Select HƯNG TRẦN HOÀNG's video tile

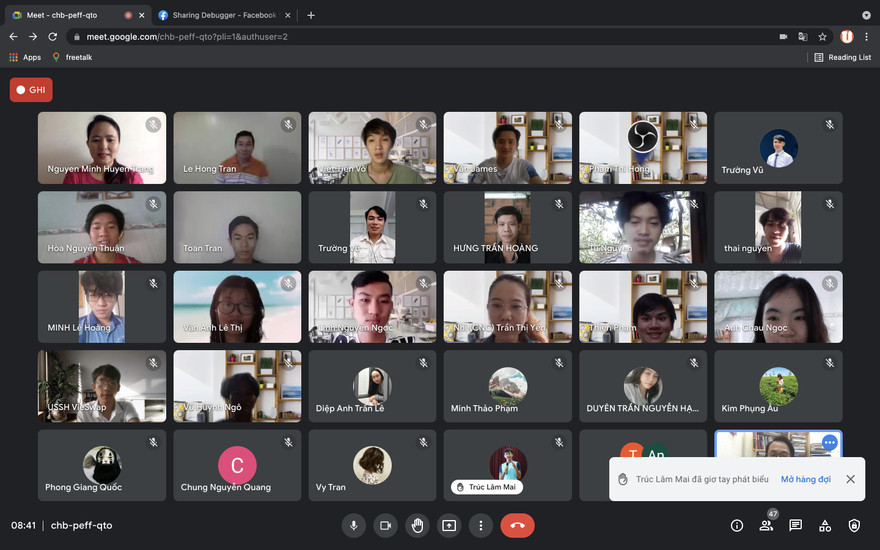coord(508,227)
